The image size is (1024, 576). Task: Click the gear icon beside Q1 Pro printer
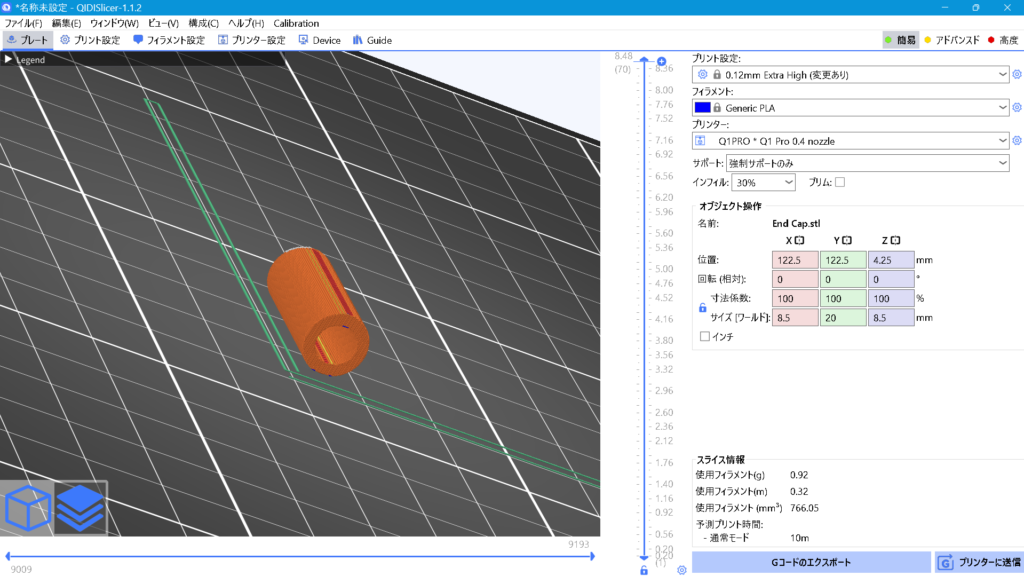tap(1017, 141)
